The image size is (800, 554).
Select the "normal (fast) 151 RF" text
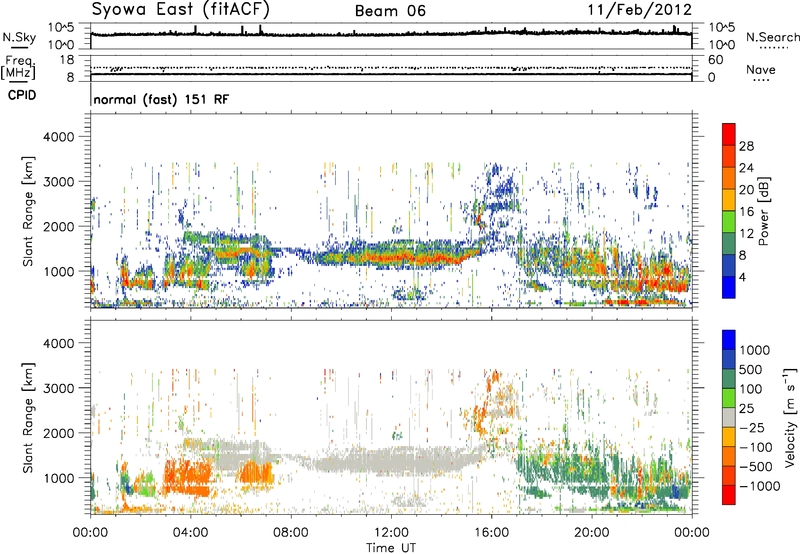click(x=161, y=99)
